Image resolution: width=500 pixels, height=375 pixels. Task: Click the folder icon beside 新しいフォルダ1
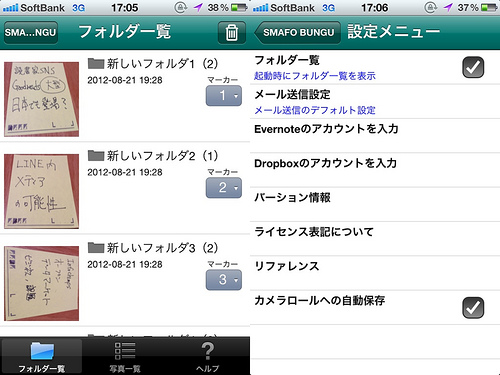coord(96,63)
